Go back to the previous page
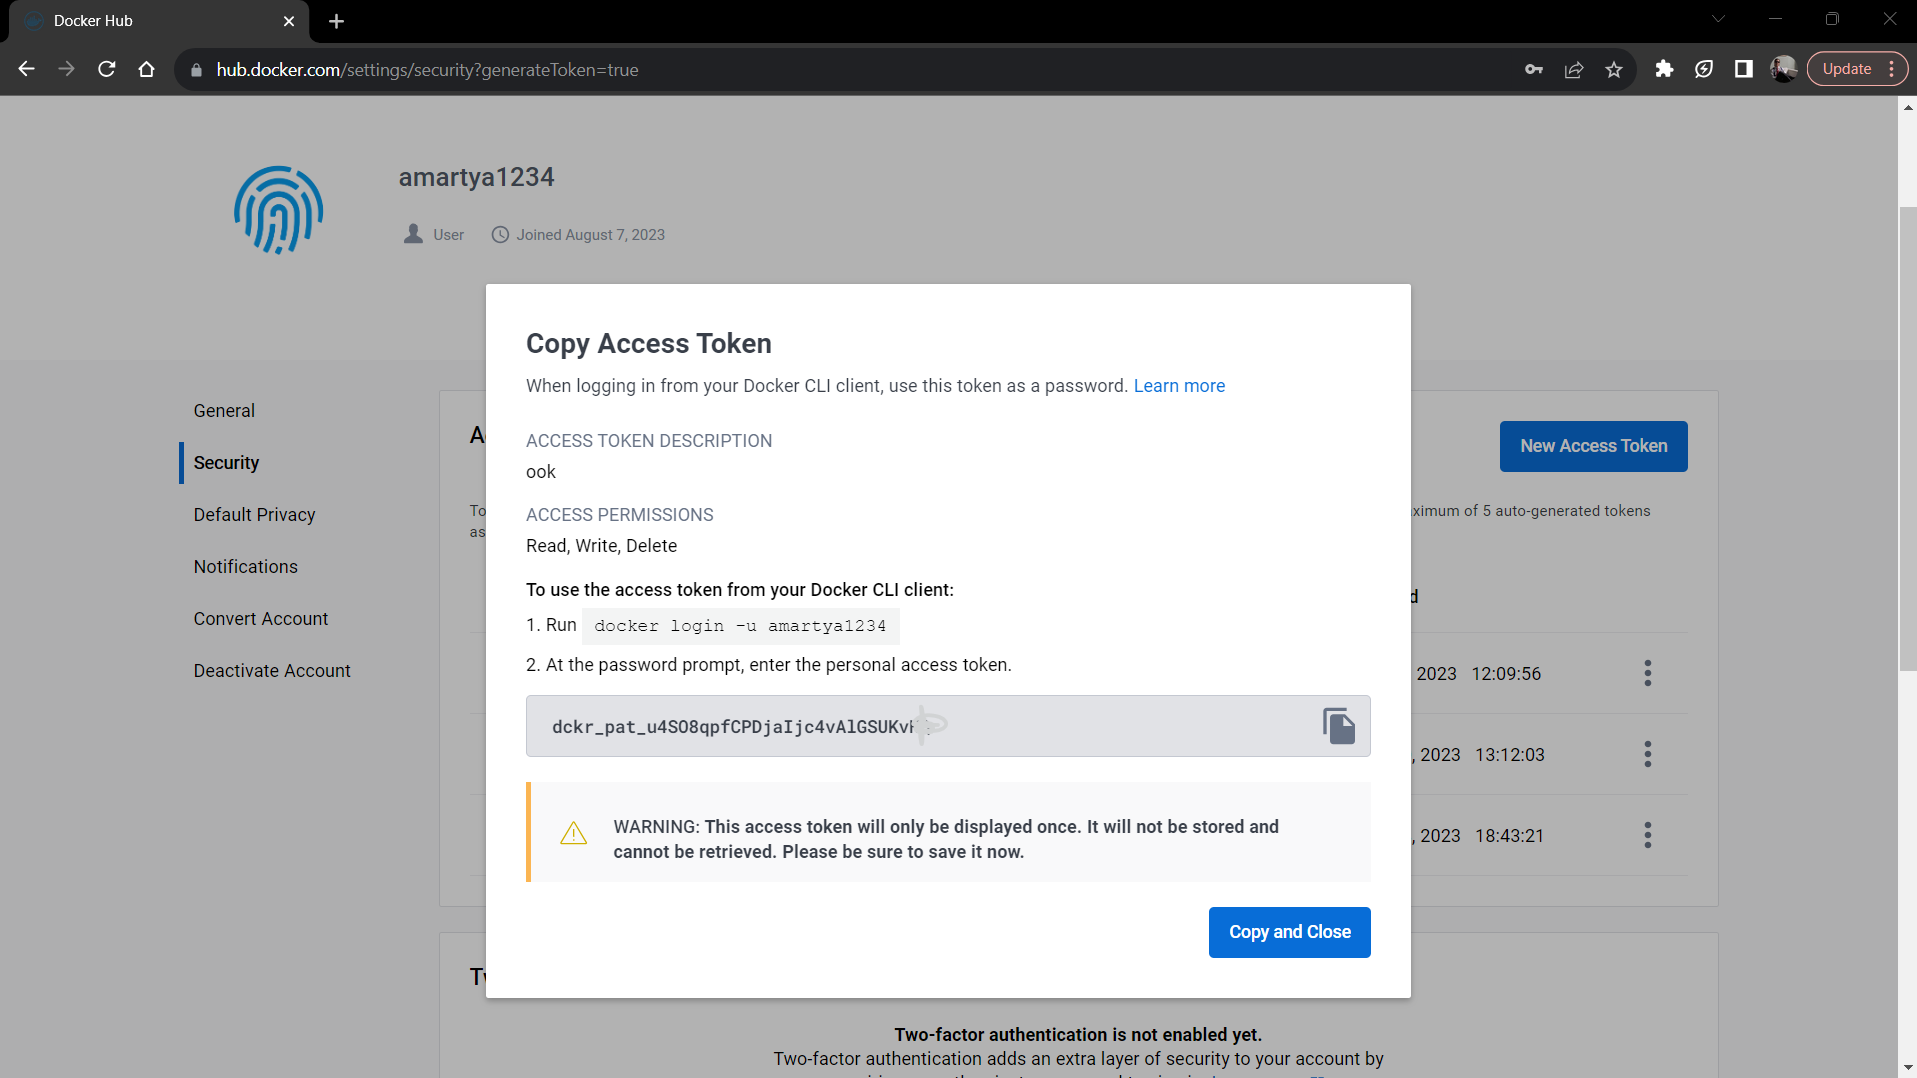Image resolution: width=1917 pixels, height=1078 pixels. coord(27,69)
